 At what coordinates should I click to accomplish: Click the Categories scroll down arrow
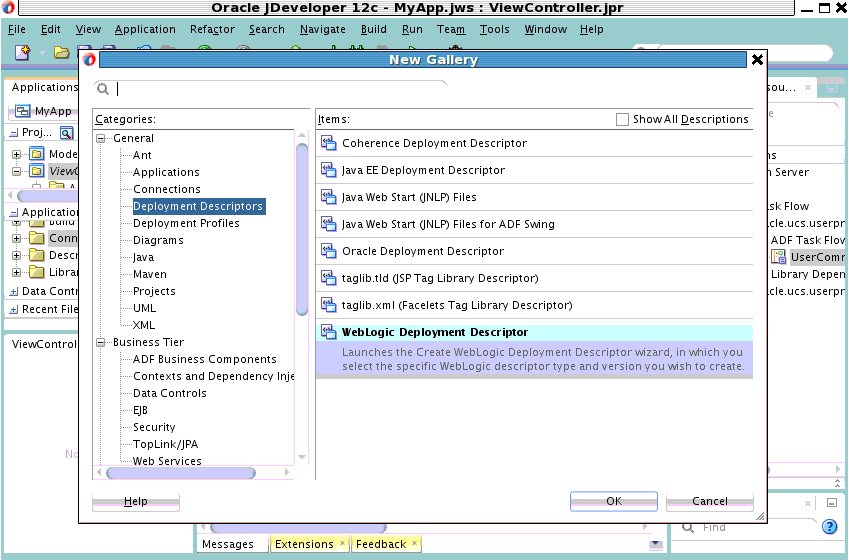tap(302, 457)
